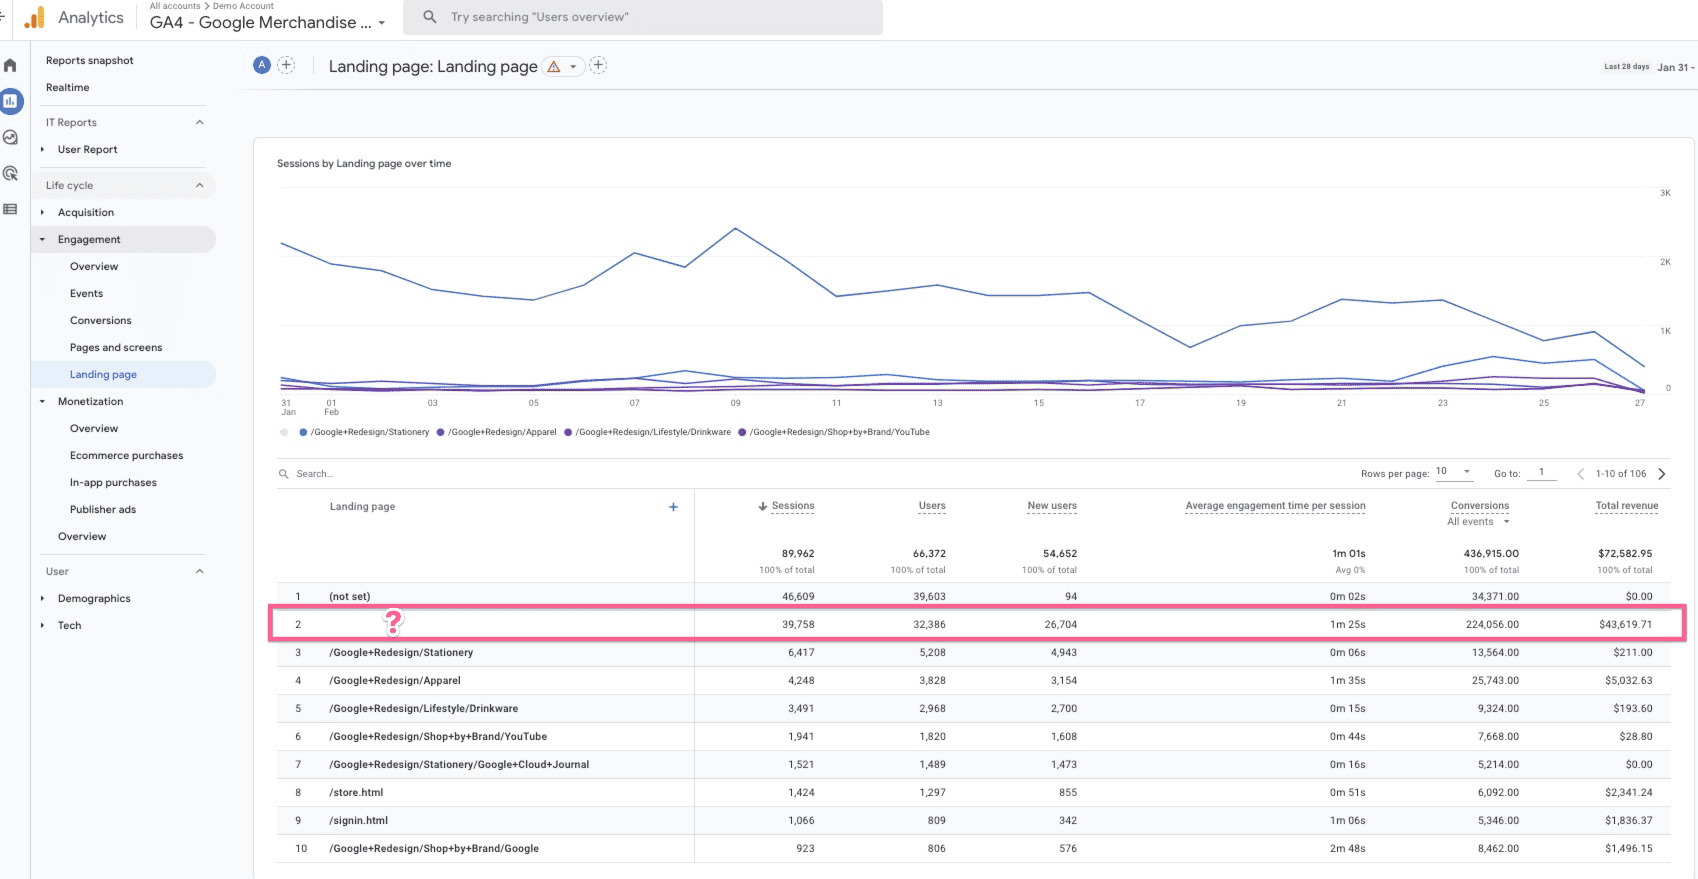Click the All accounts breadcrumb link
This screenshot has width=1698, height=879.
175,6
